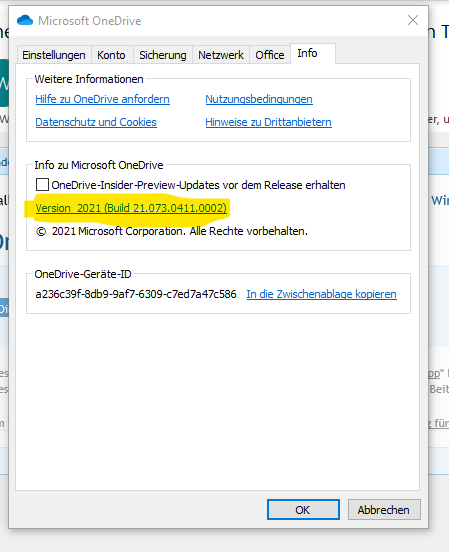Go to the Netzwerk tab
Image resolution: width=449 pixels, height=552 pixels.
pyautogui.click(x=221, y=55)
